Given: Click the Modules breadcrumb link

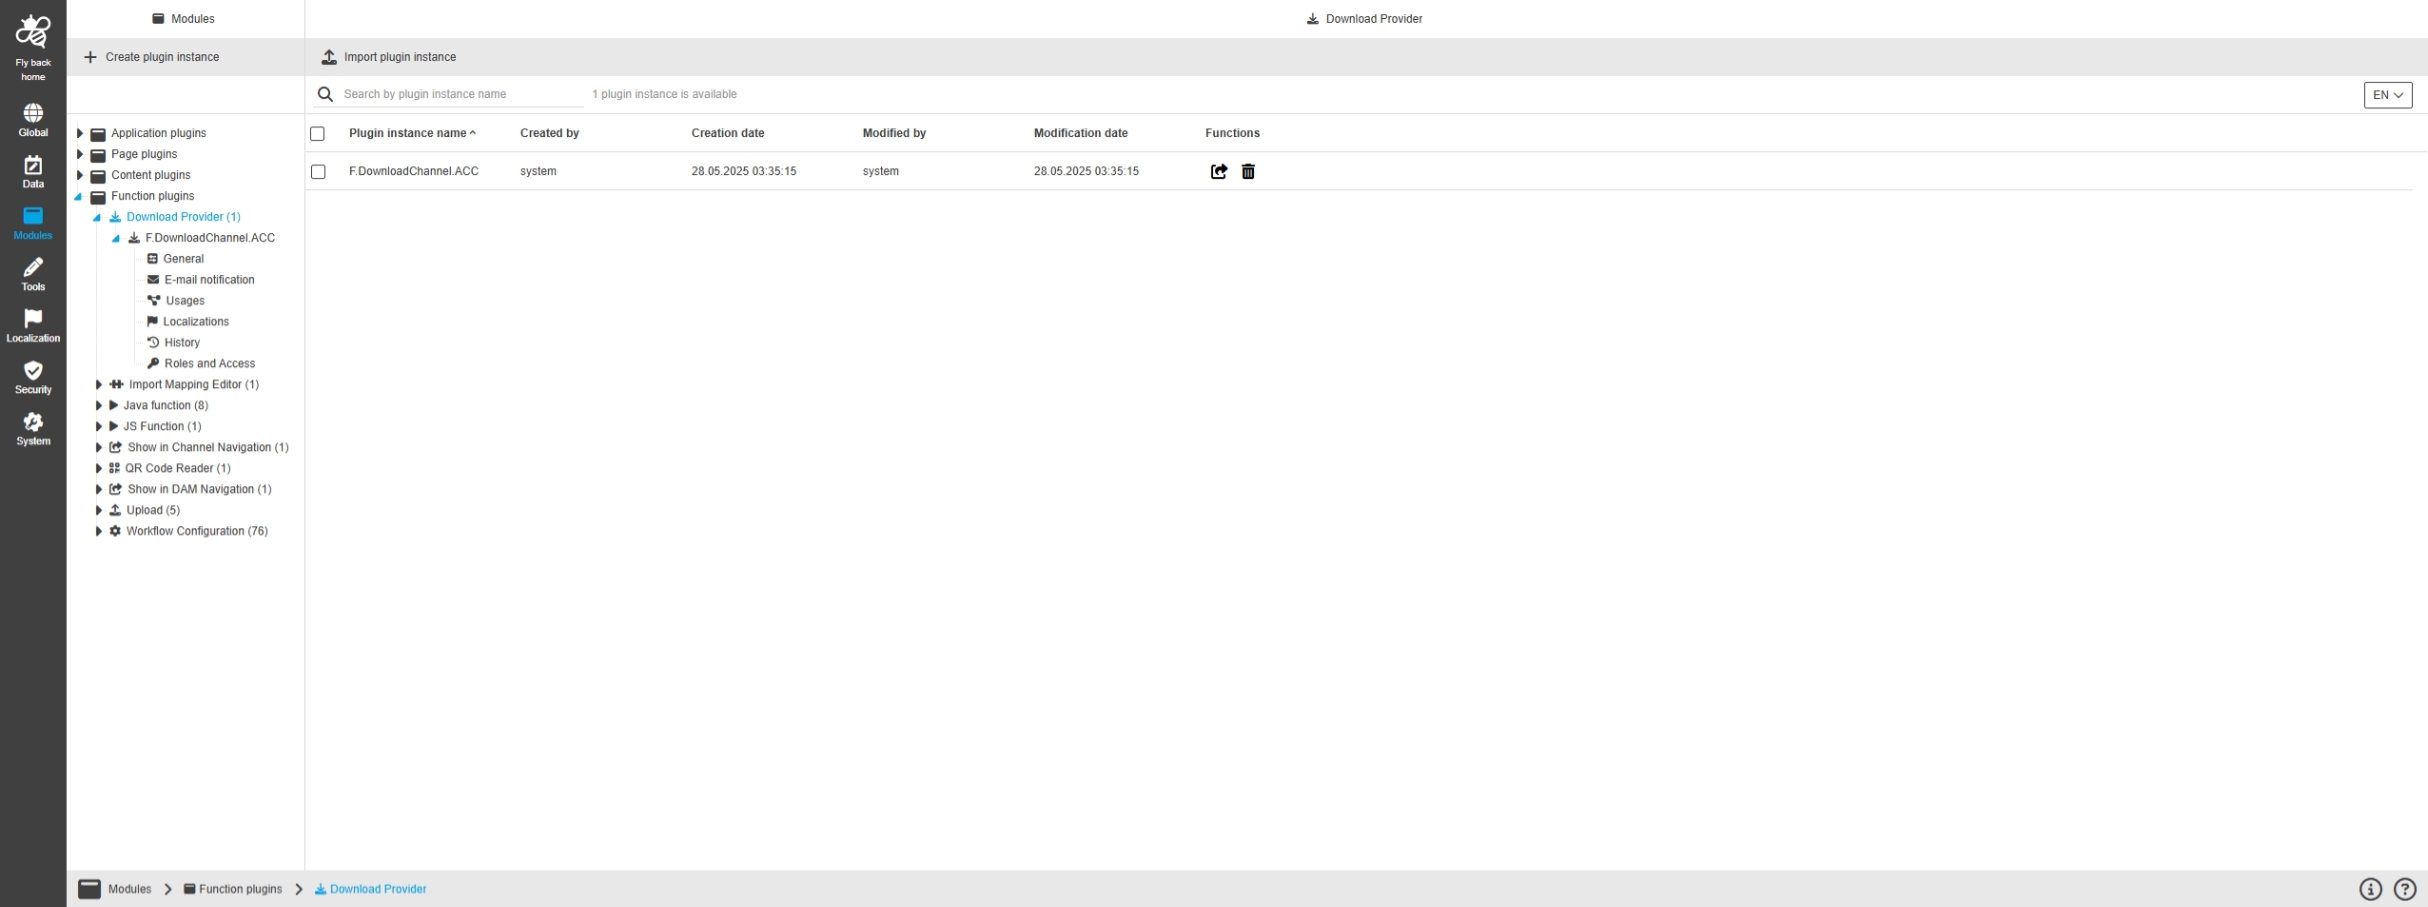Looking at the screenshot, I should click(x=130, y=889).
